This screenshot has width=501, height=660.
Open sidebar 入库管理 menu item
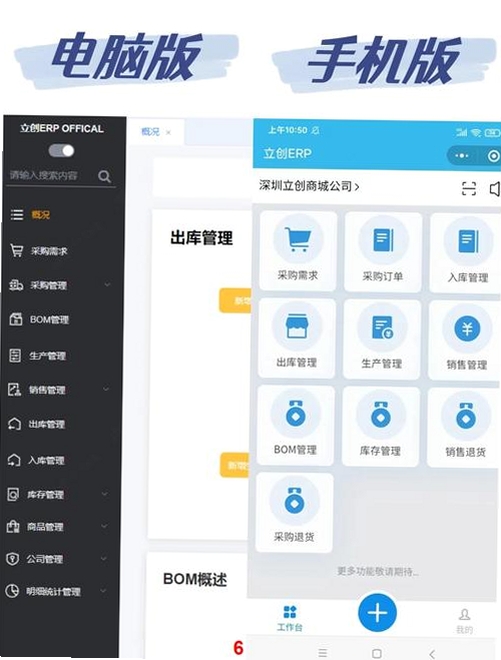pyautogui.click(x=46, y=460)
